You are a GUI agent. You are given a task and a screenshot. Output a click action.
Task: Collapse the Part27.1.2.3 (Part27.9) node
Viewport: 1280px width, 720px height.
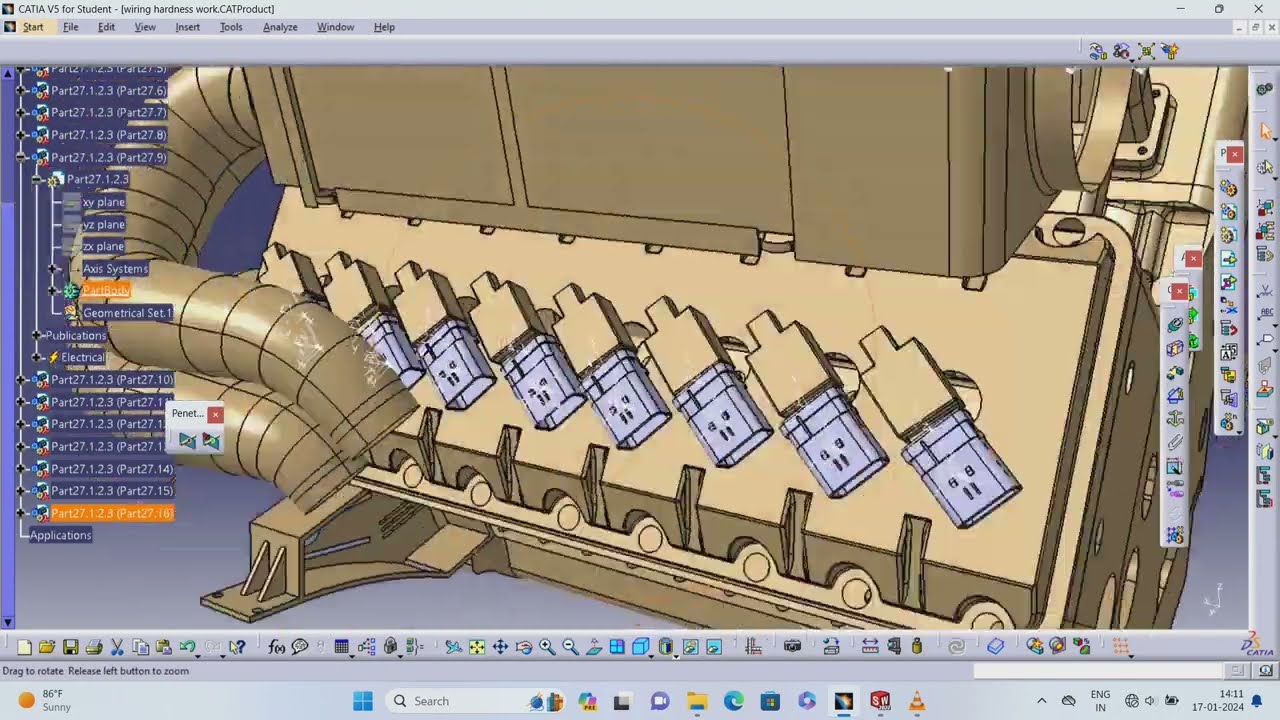coord(21,158)
